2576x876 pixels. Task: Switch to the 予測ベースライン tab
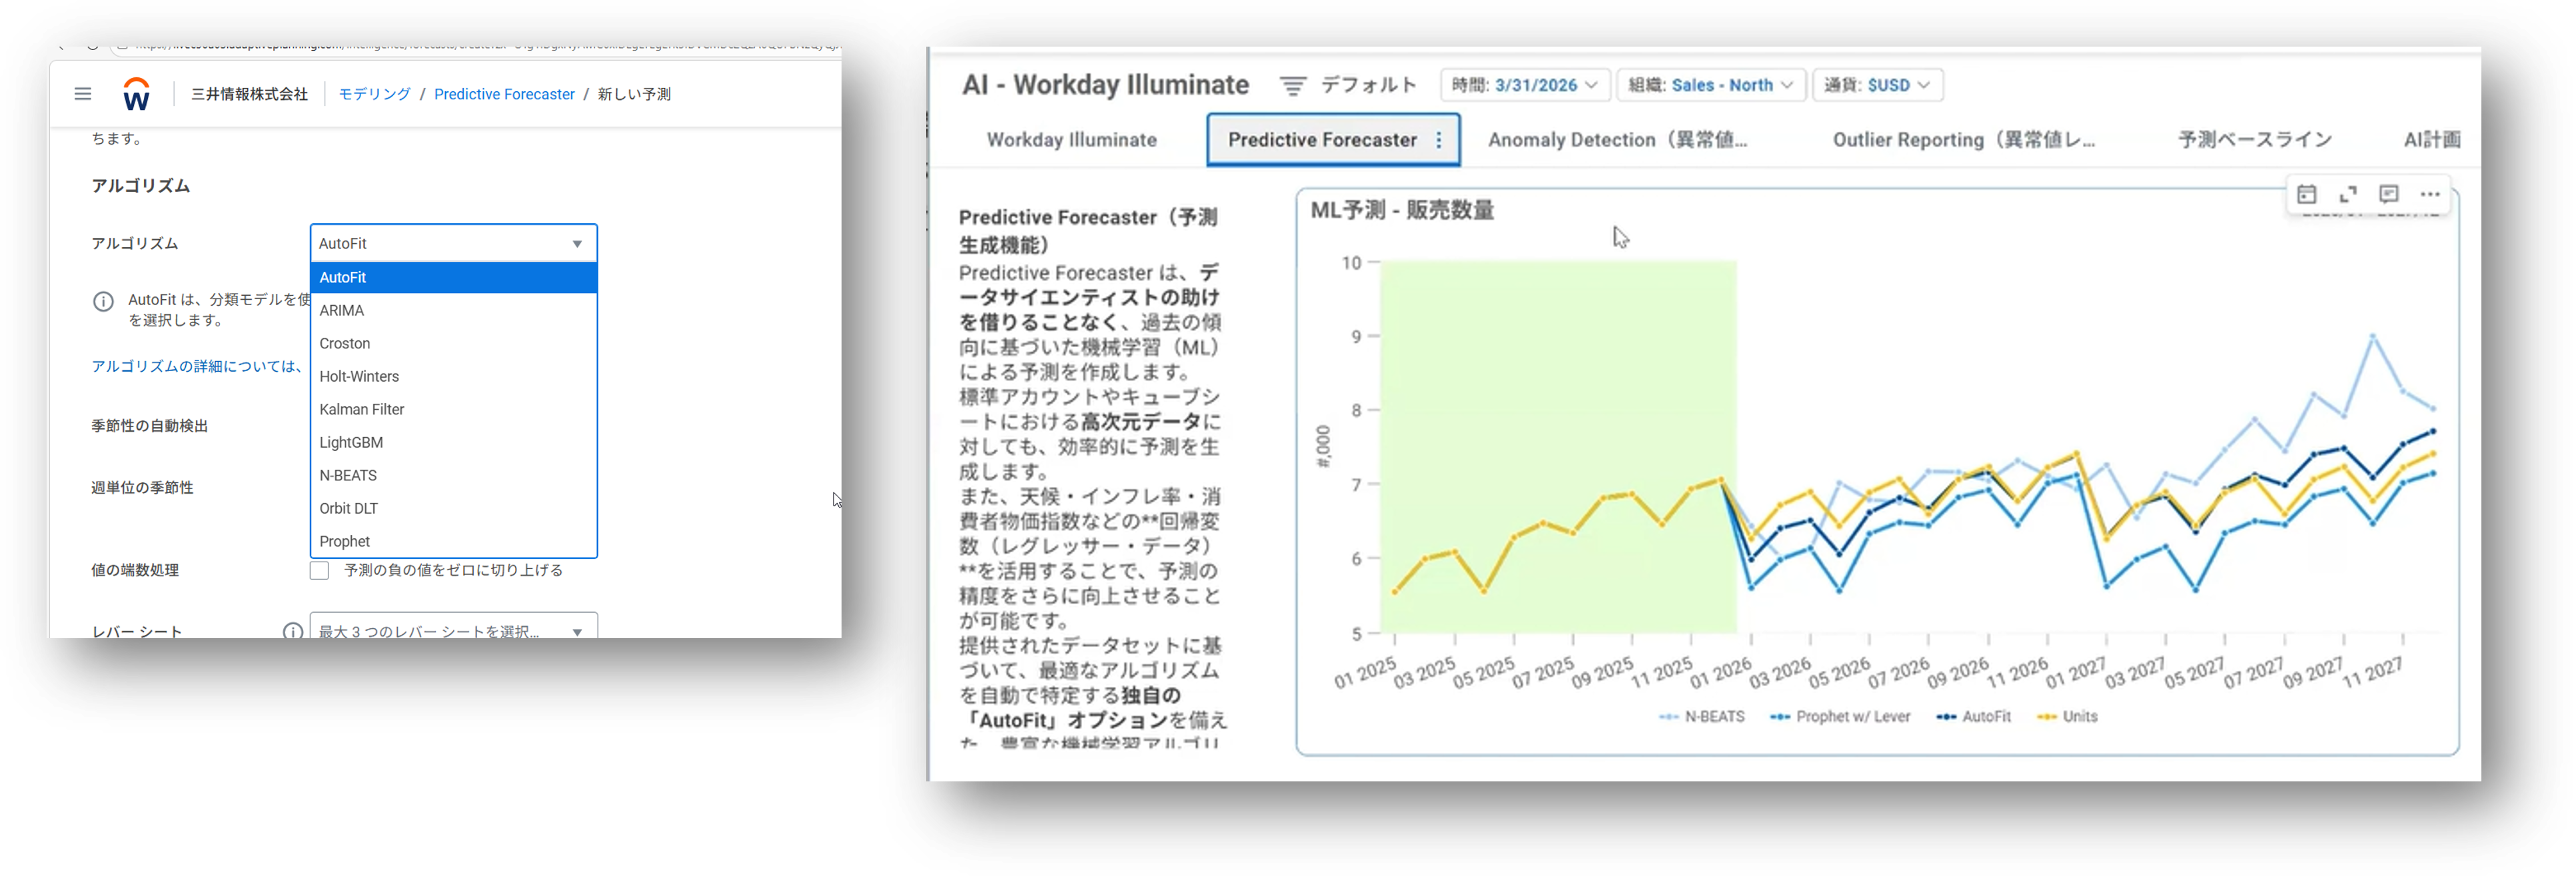click(x=2254, y=140)
